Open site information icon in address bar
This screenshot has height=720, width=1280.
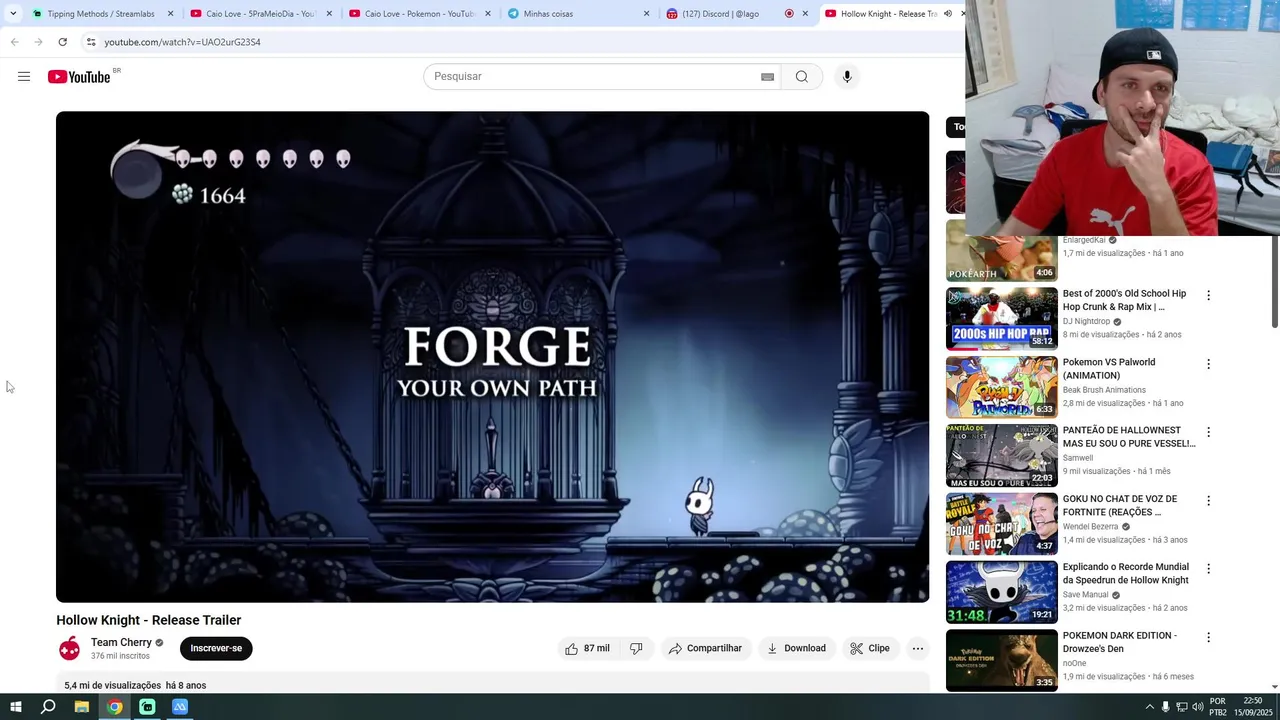pos(90,42)
